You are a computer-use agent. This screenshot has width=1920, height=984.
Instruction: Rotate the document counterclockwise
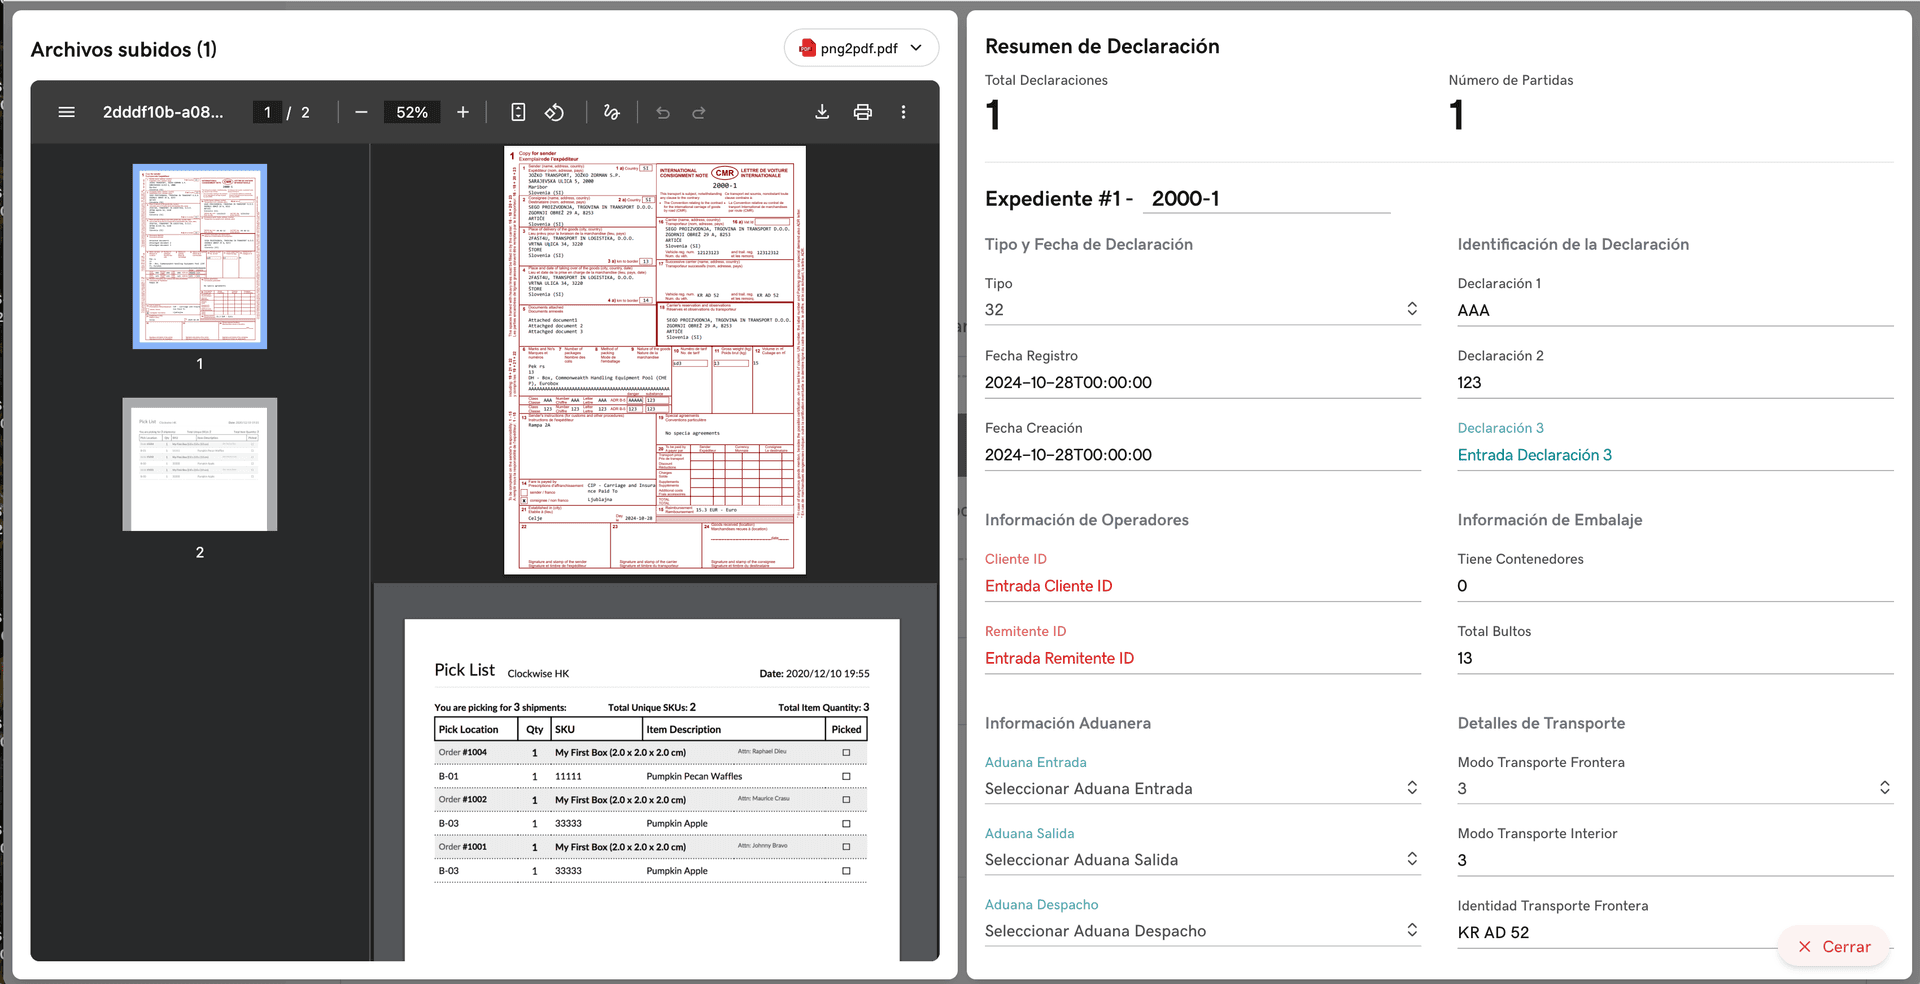pos(554,112)
